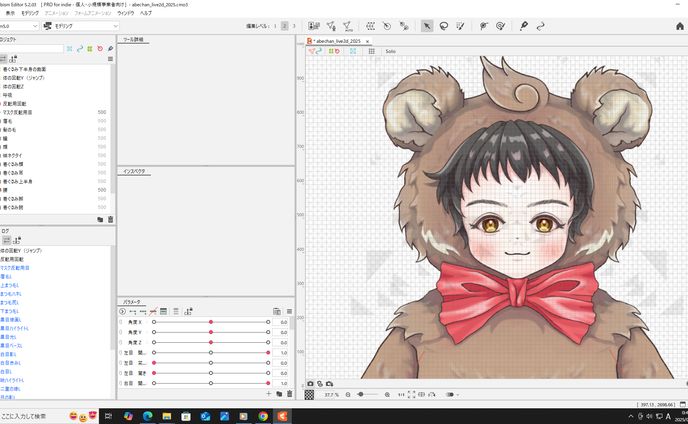This screenshot has height=424, width=688.
Task: Click the folder icon in deformer panel
Action: [x=100, y=219]
